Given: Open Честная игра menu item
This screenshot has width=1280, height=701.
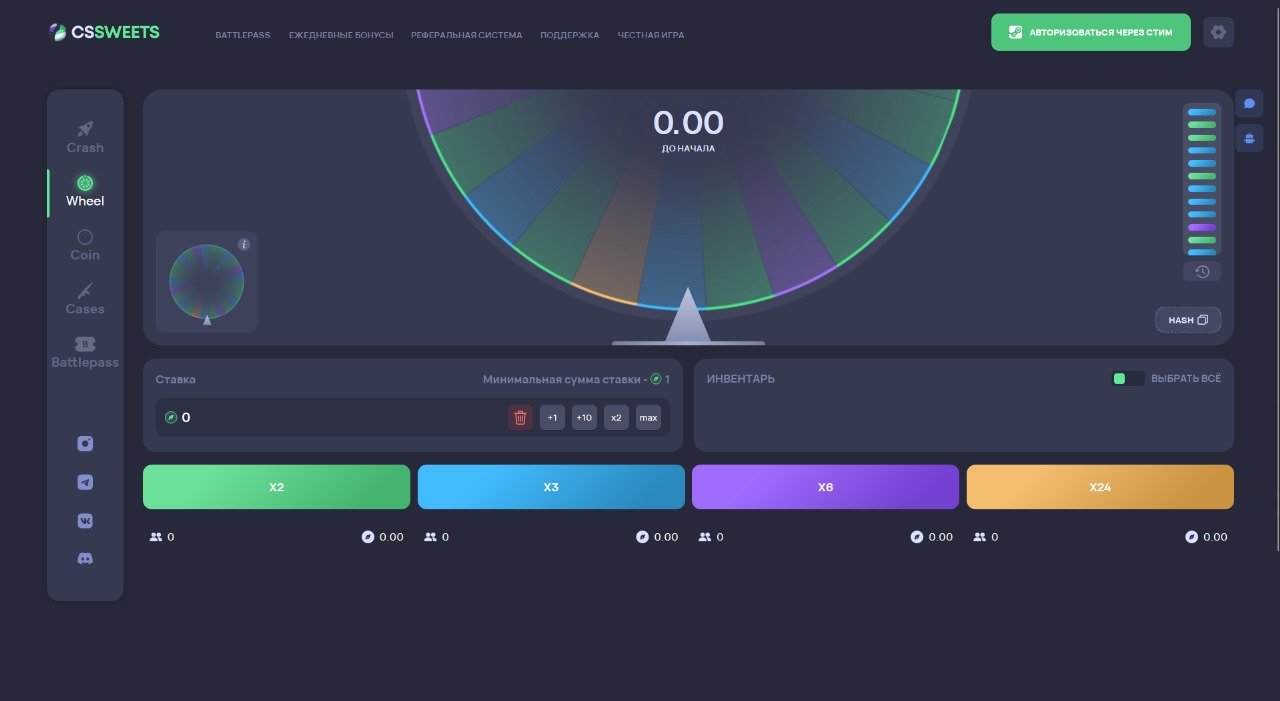Looking at the screenshot, I should [x=651, y=35].
